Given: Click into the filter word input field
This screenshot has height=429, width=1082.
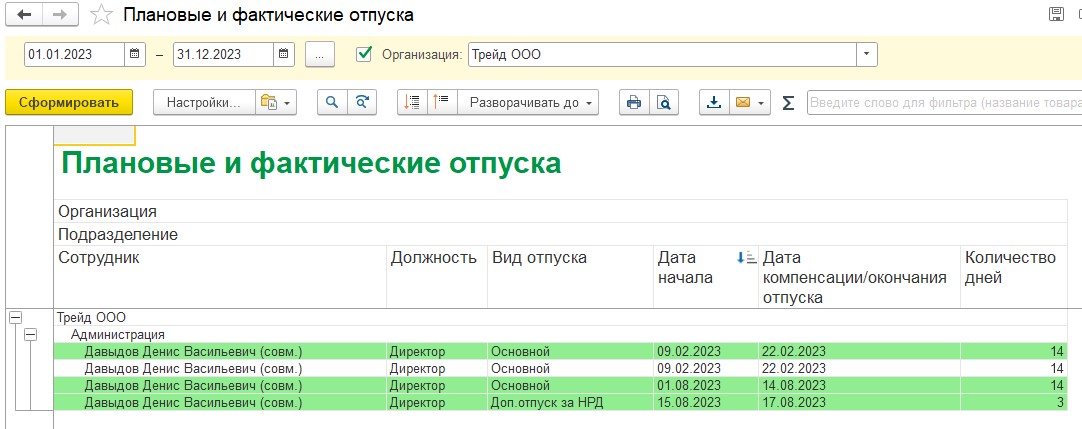Looking at the screenshot, I should click(x=944, y=103).
